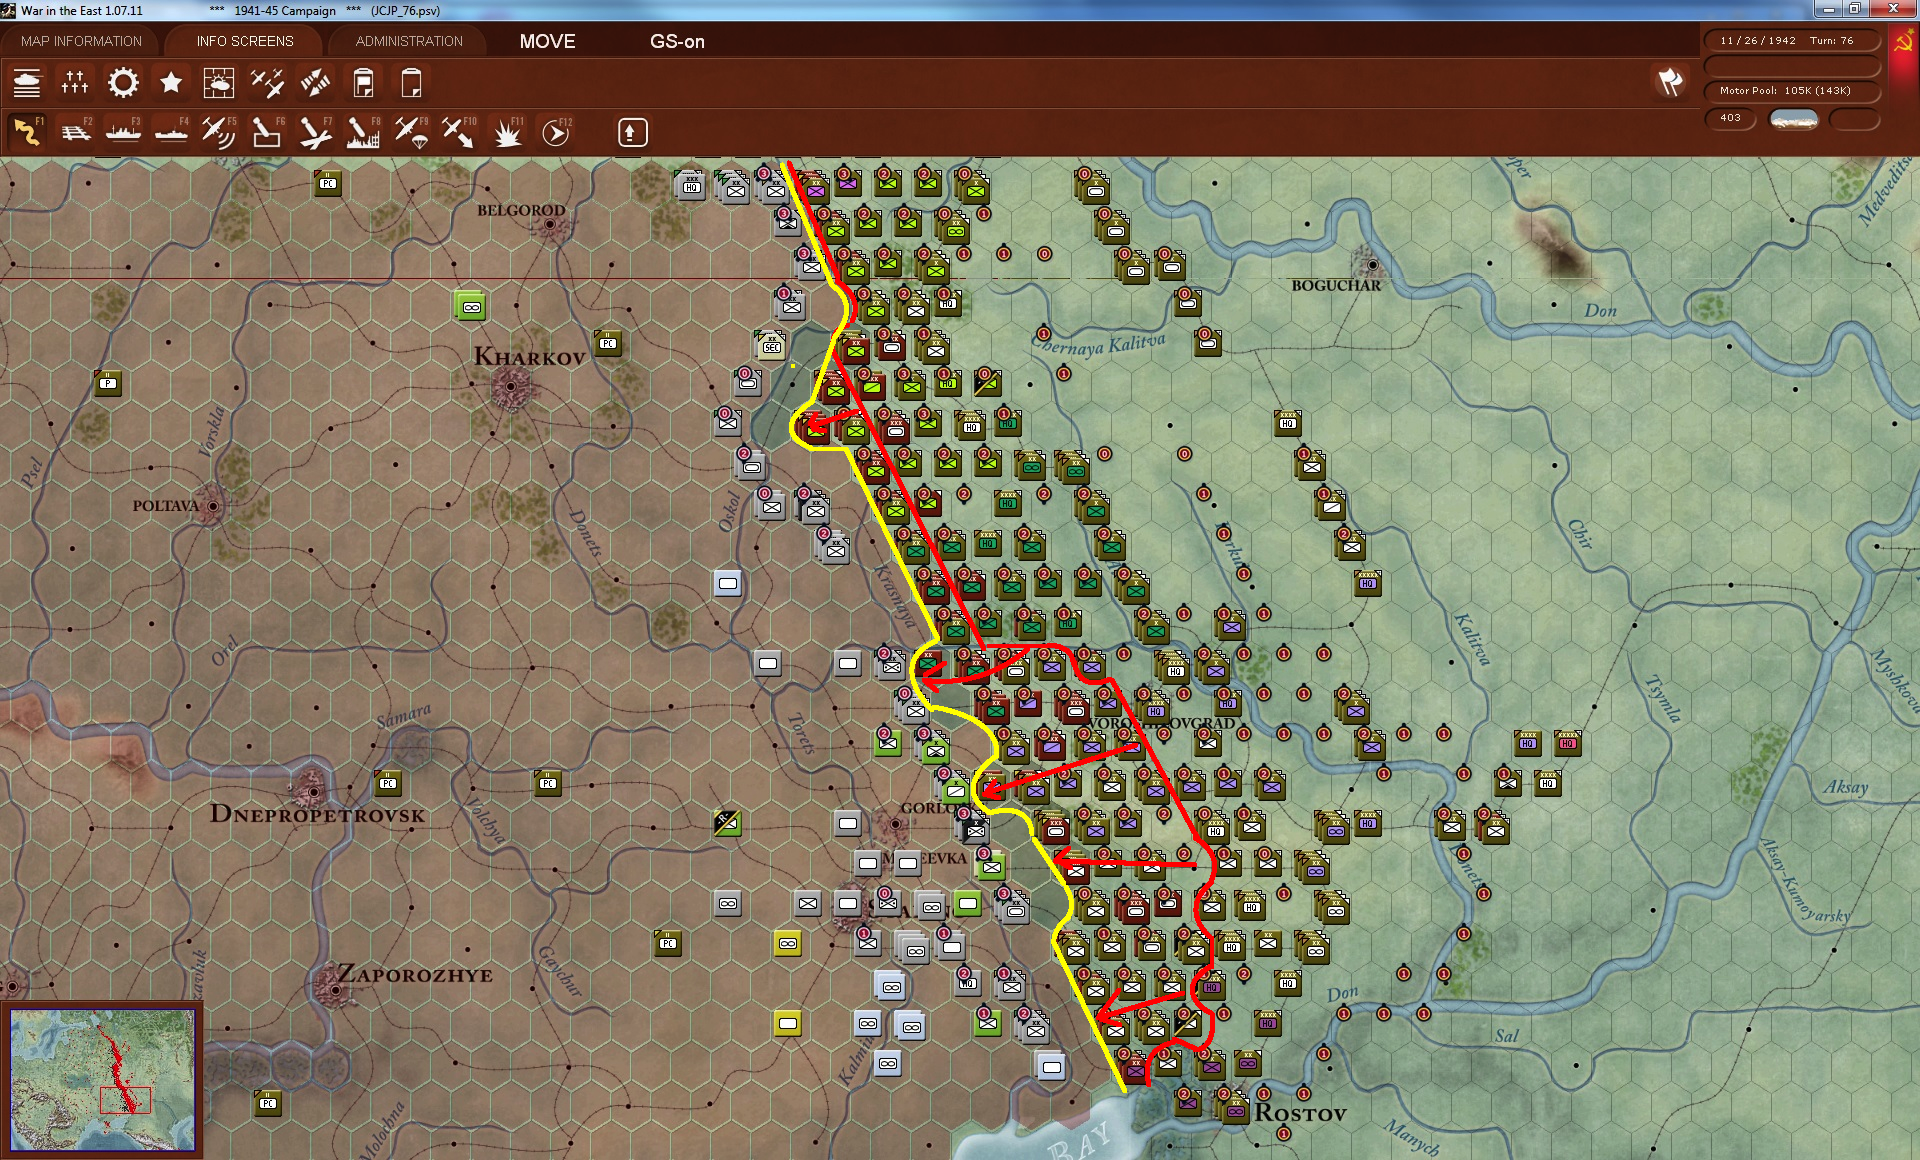Viewport: 1920px width, 1160px height.
Task: Select the HQ counter below the Boguchar label
Action: coord(1288,423)
